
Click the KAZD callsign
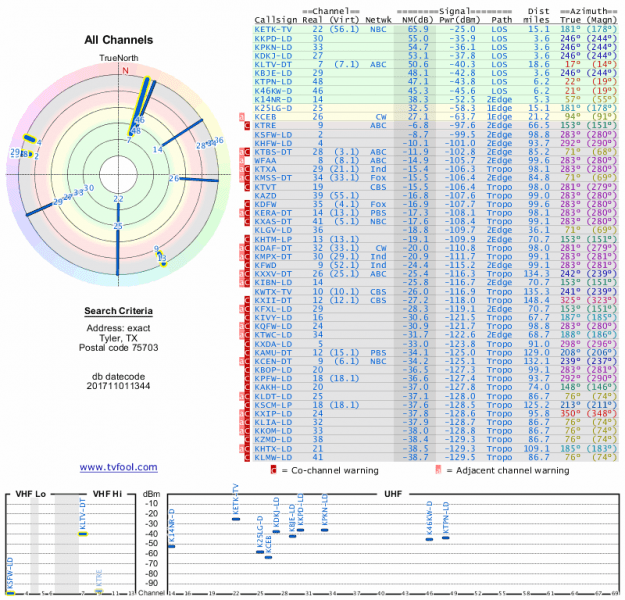(x=265, y=196)
